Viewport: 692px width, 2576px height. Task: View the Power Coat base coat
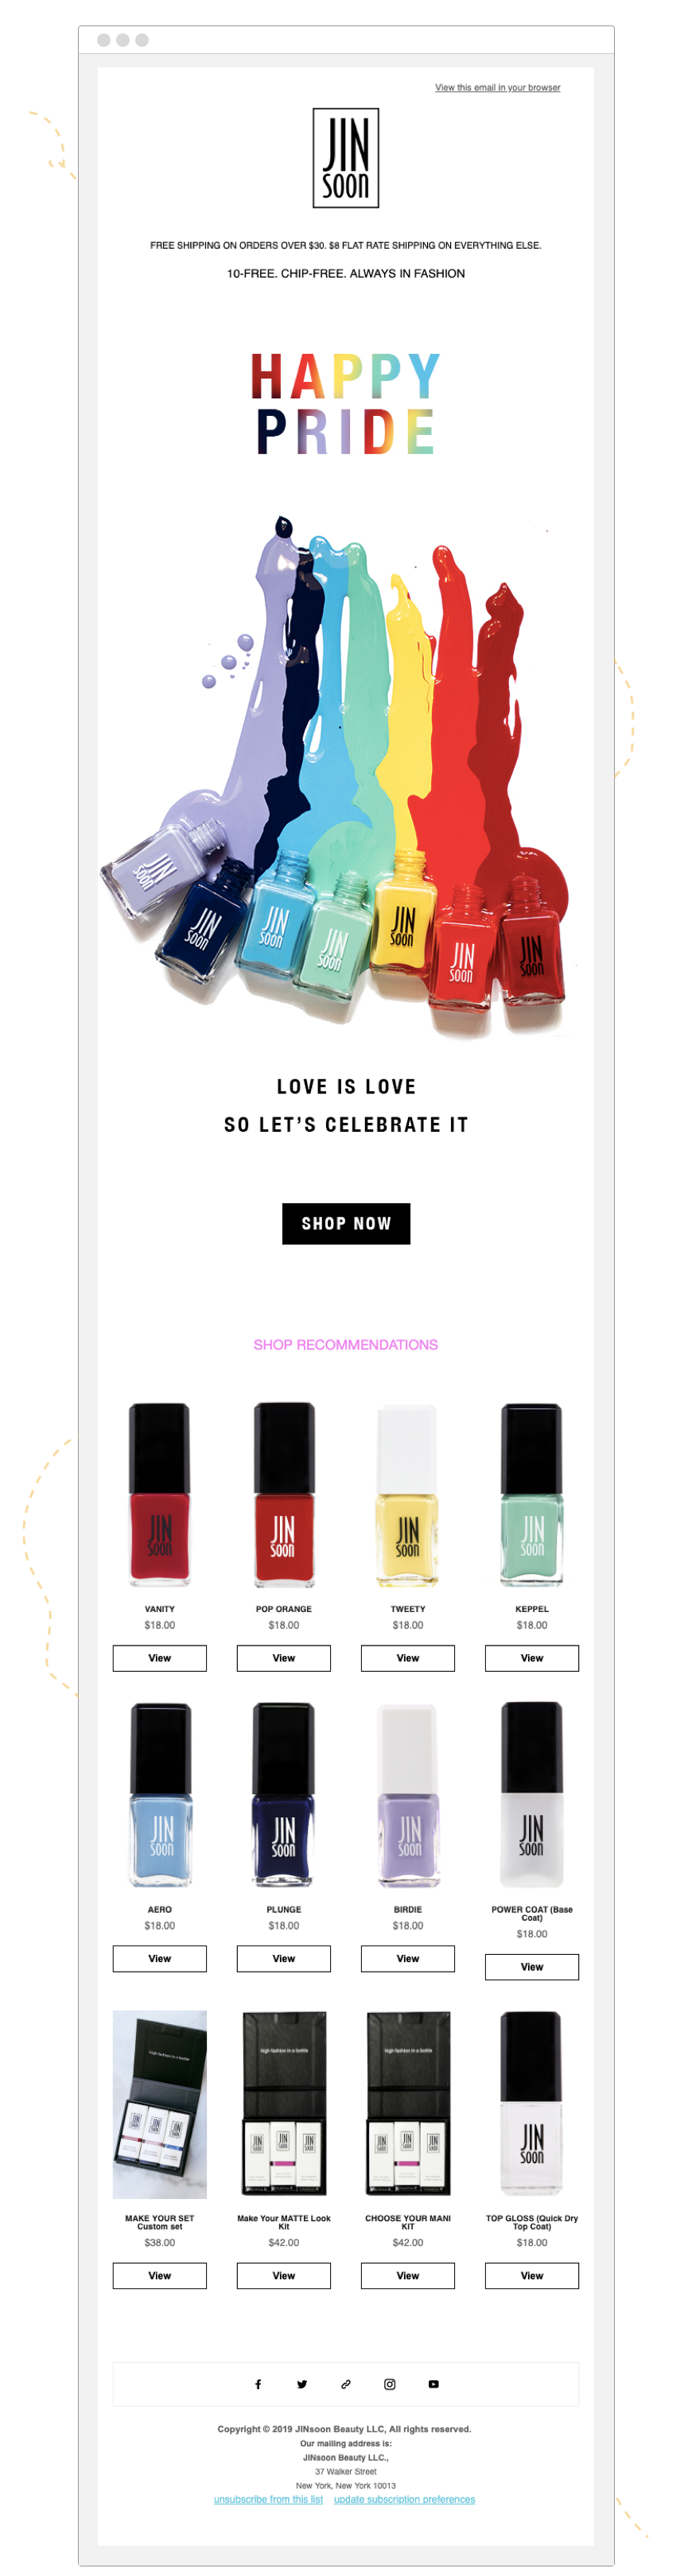532,1967
